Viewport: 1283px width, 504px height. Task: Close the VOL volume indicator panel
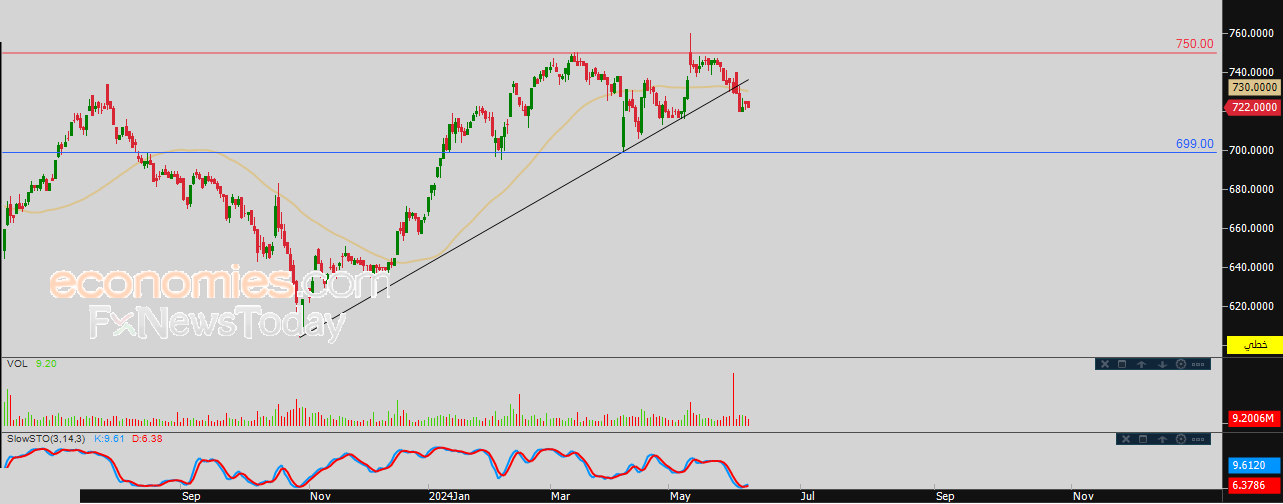click(1105, 364)
